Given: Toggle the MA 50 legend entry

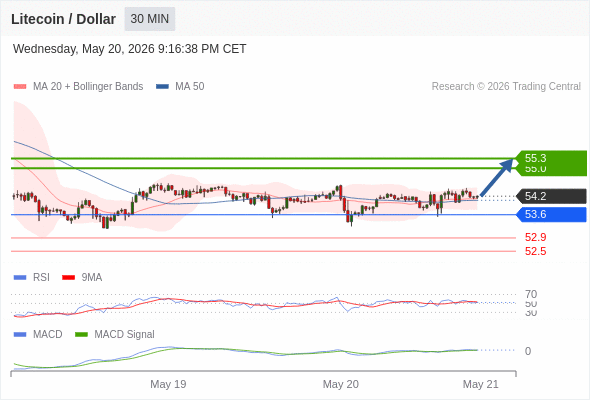Looking at the screenshot, I should pyautogui.click(x=180, y=87).
